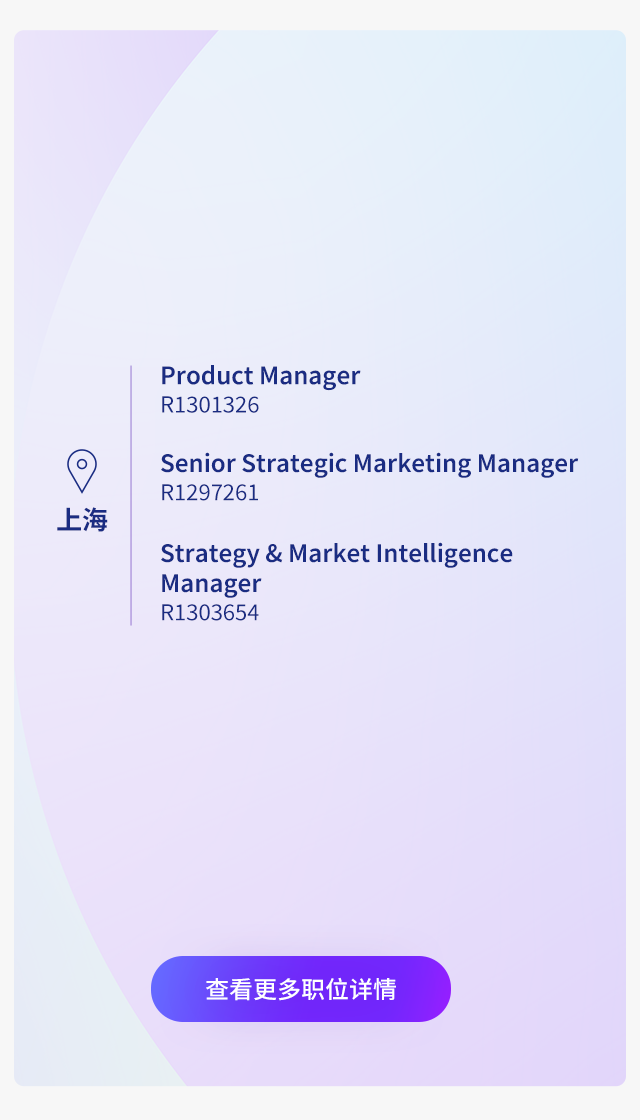Click job ID R1303654
Screen dimensions: 640x1120
point(209,613)
